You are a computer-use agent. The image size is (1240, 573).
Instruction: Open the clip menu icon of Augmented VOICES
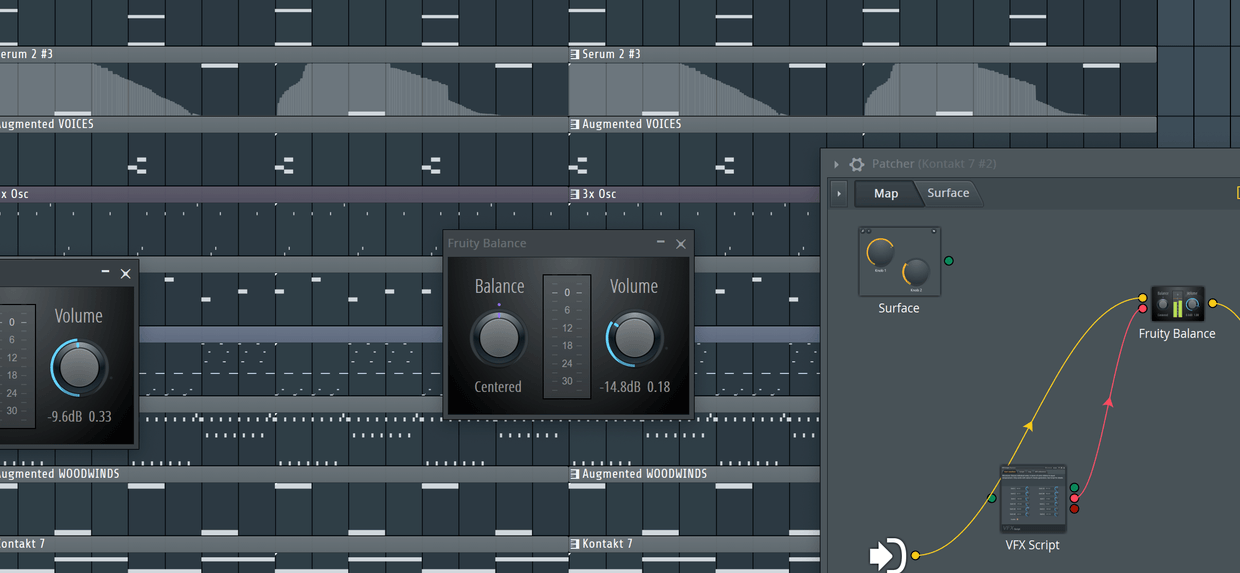click(x=575, y=124)
